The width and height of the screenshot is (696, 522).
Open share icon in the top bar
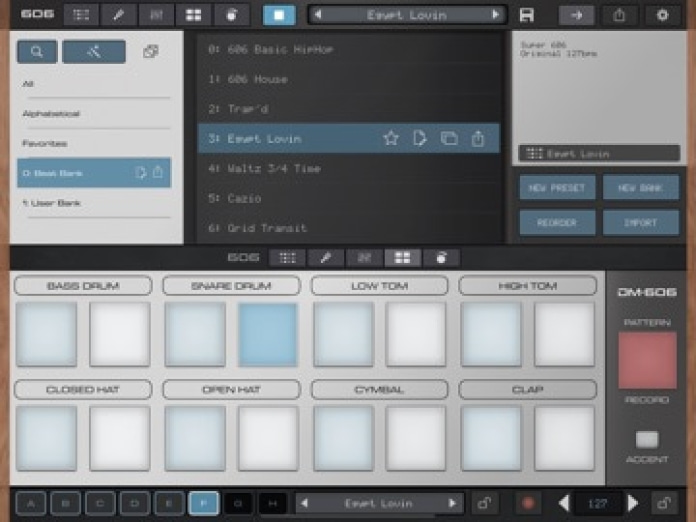[619, 16]
